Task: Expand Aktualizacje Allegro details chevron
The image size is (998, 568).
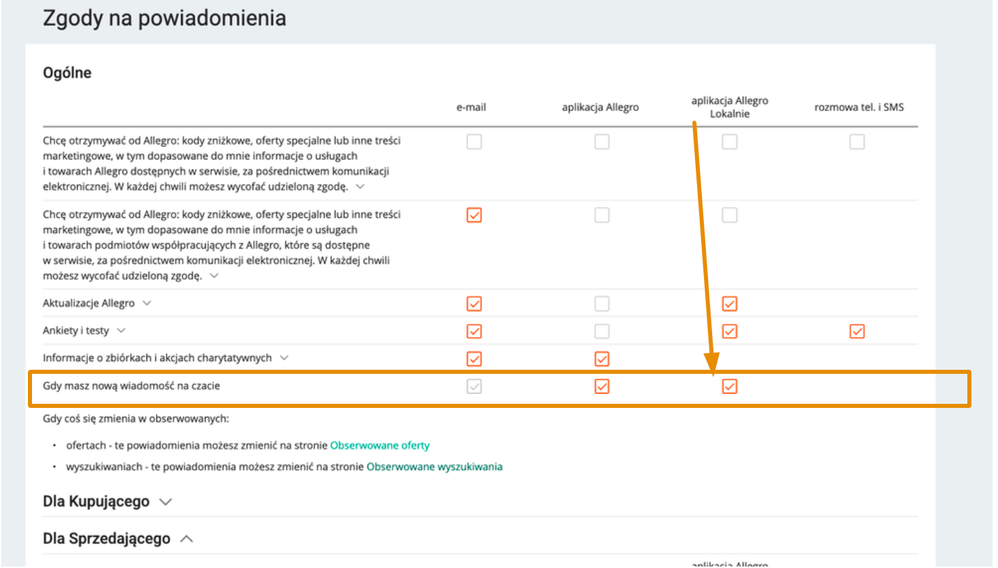Action: [147, 303]
